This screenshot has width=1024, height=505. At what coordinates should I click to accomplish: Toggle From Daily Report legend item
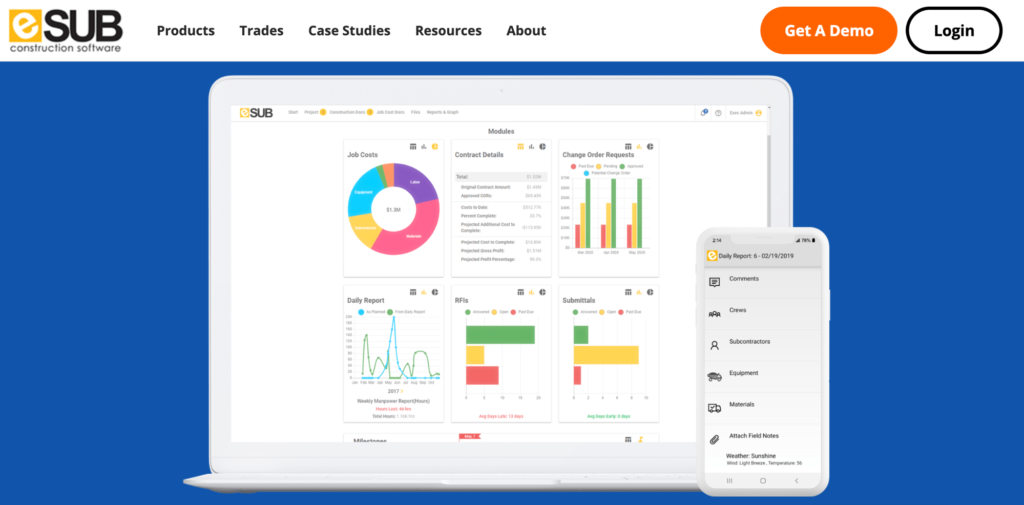(x=406, y=312)
